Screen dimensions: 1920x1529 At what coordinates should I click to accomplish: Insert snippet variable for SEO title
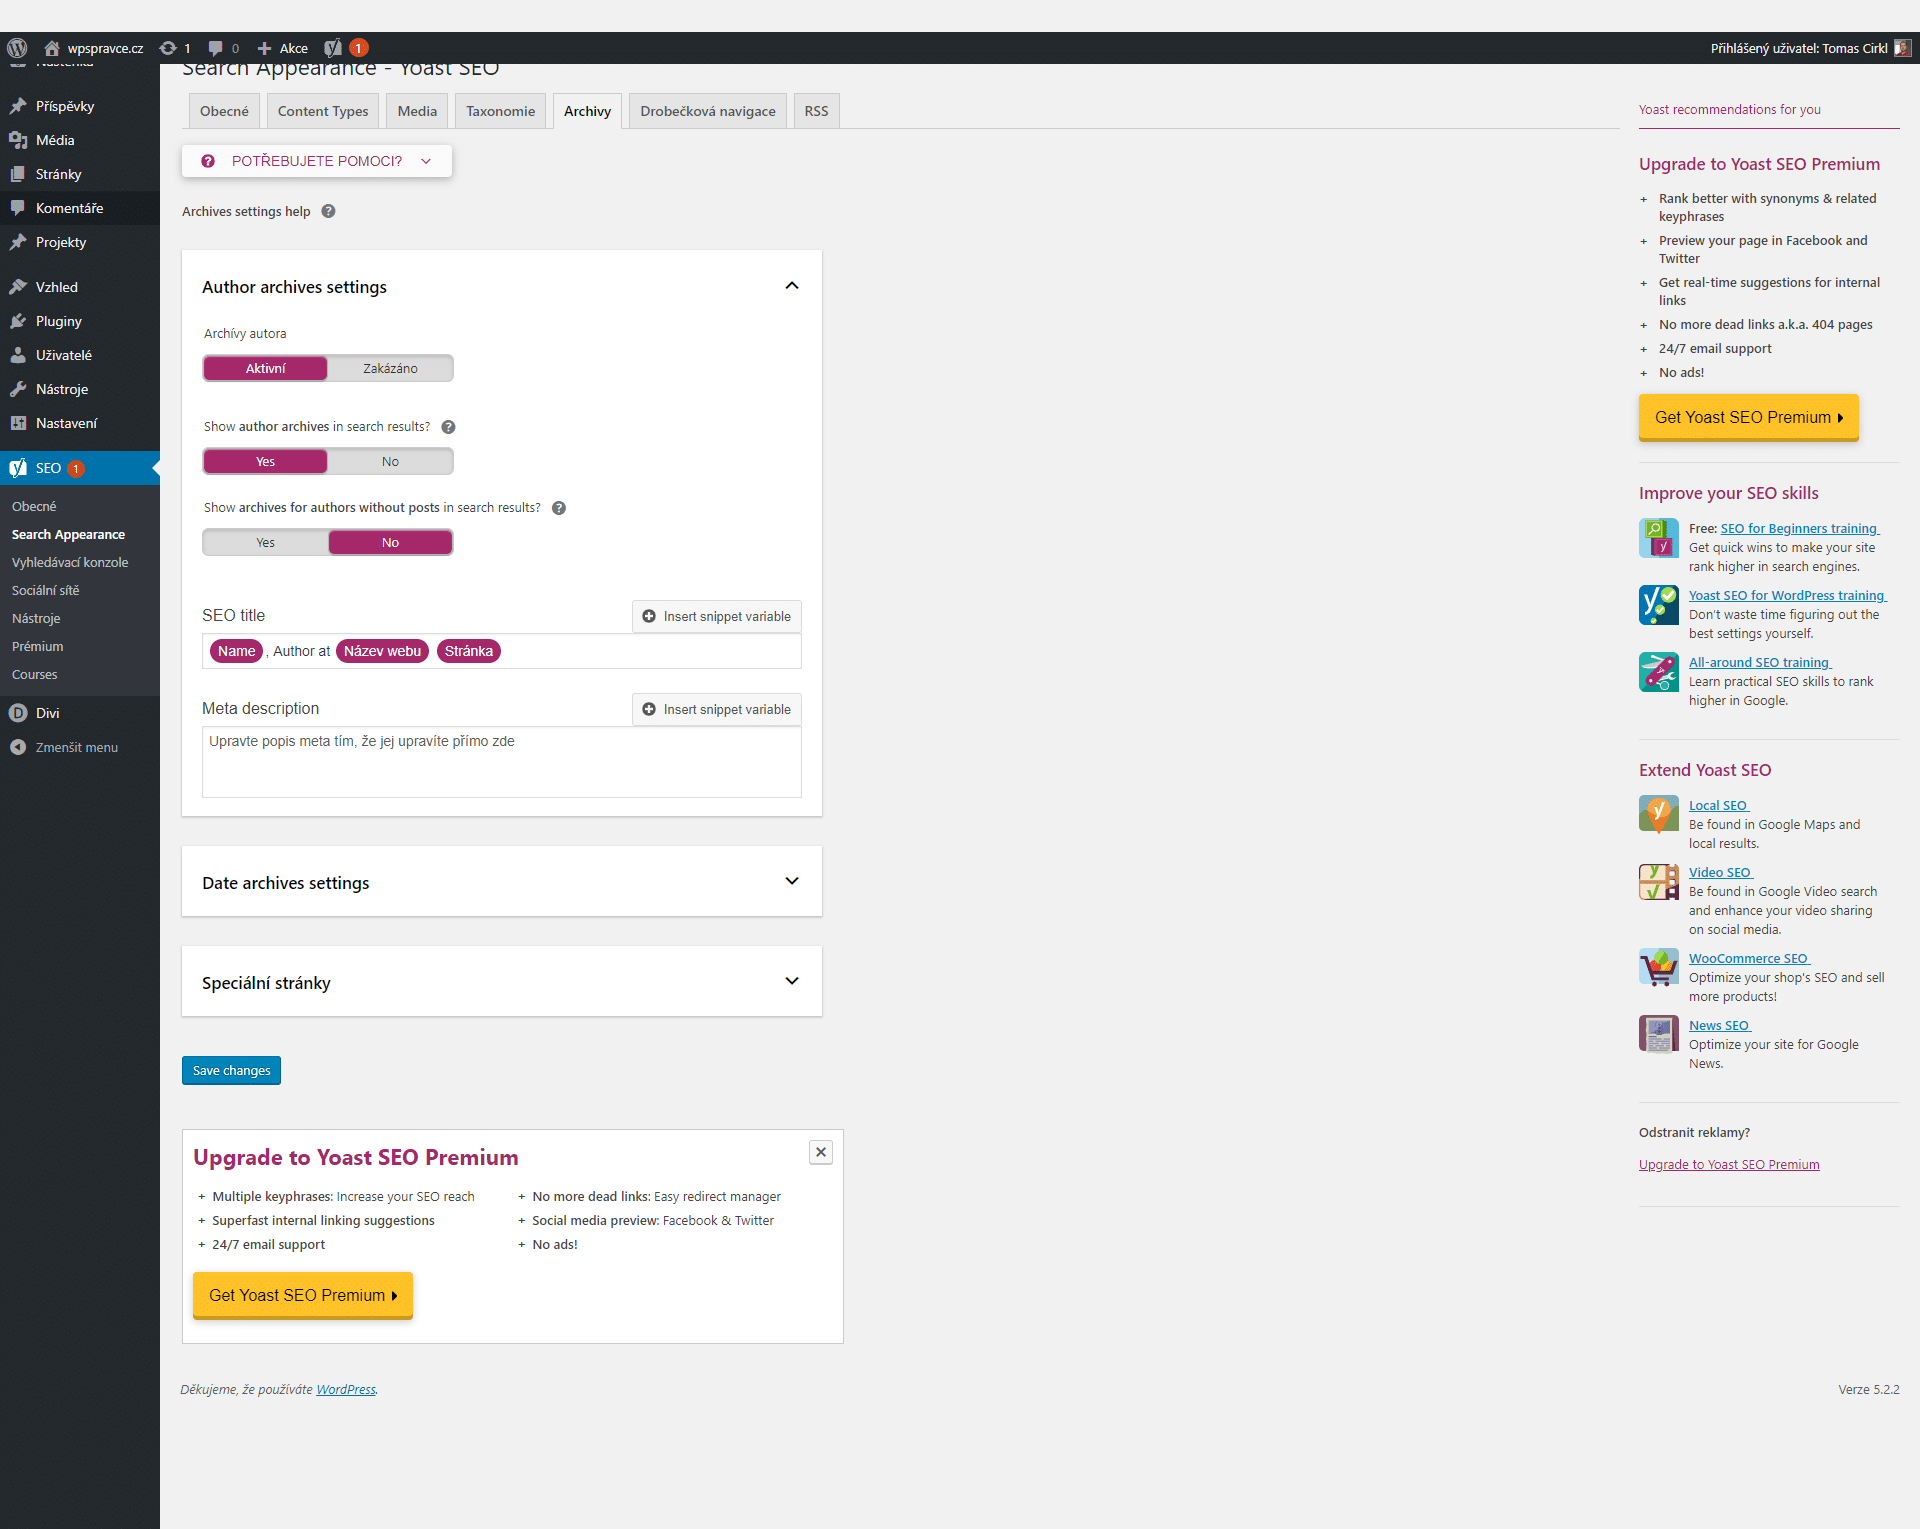717,616
